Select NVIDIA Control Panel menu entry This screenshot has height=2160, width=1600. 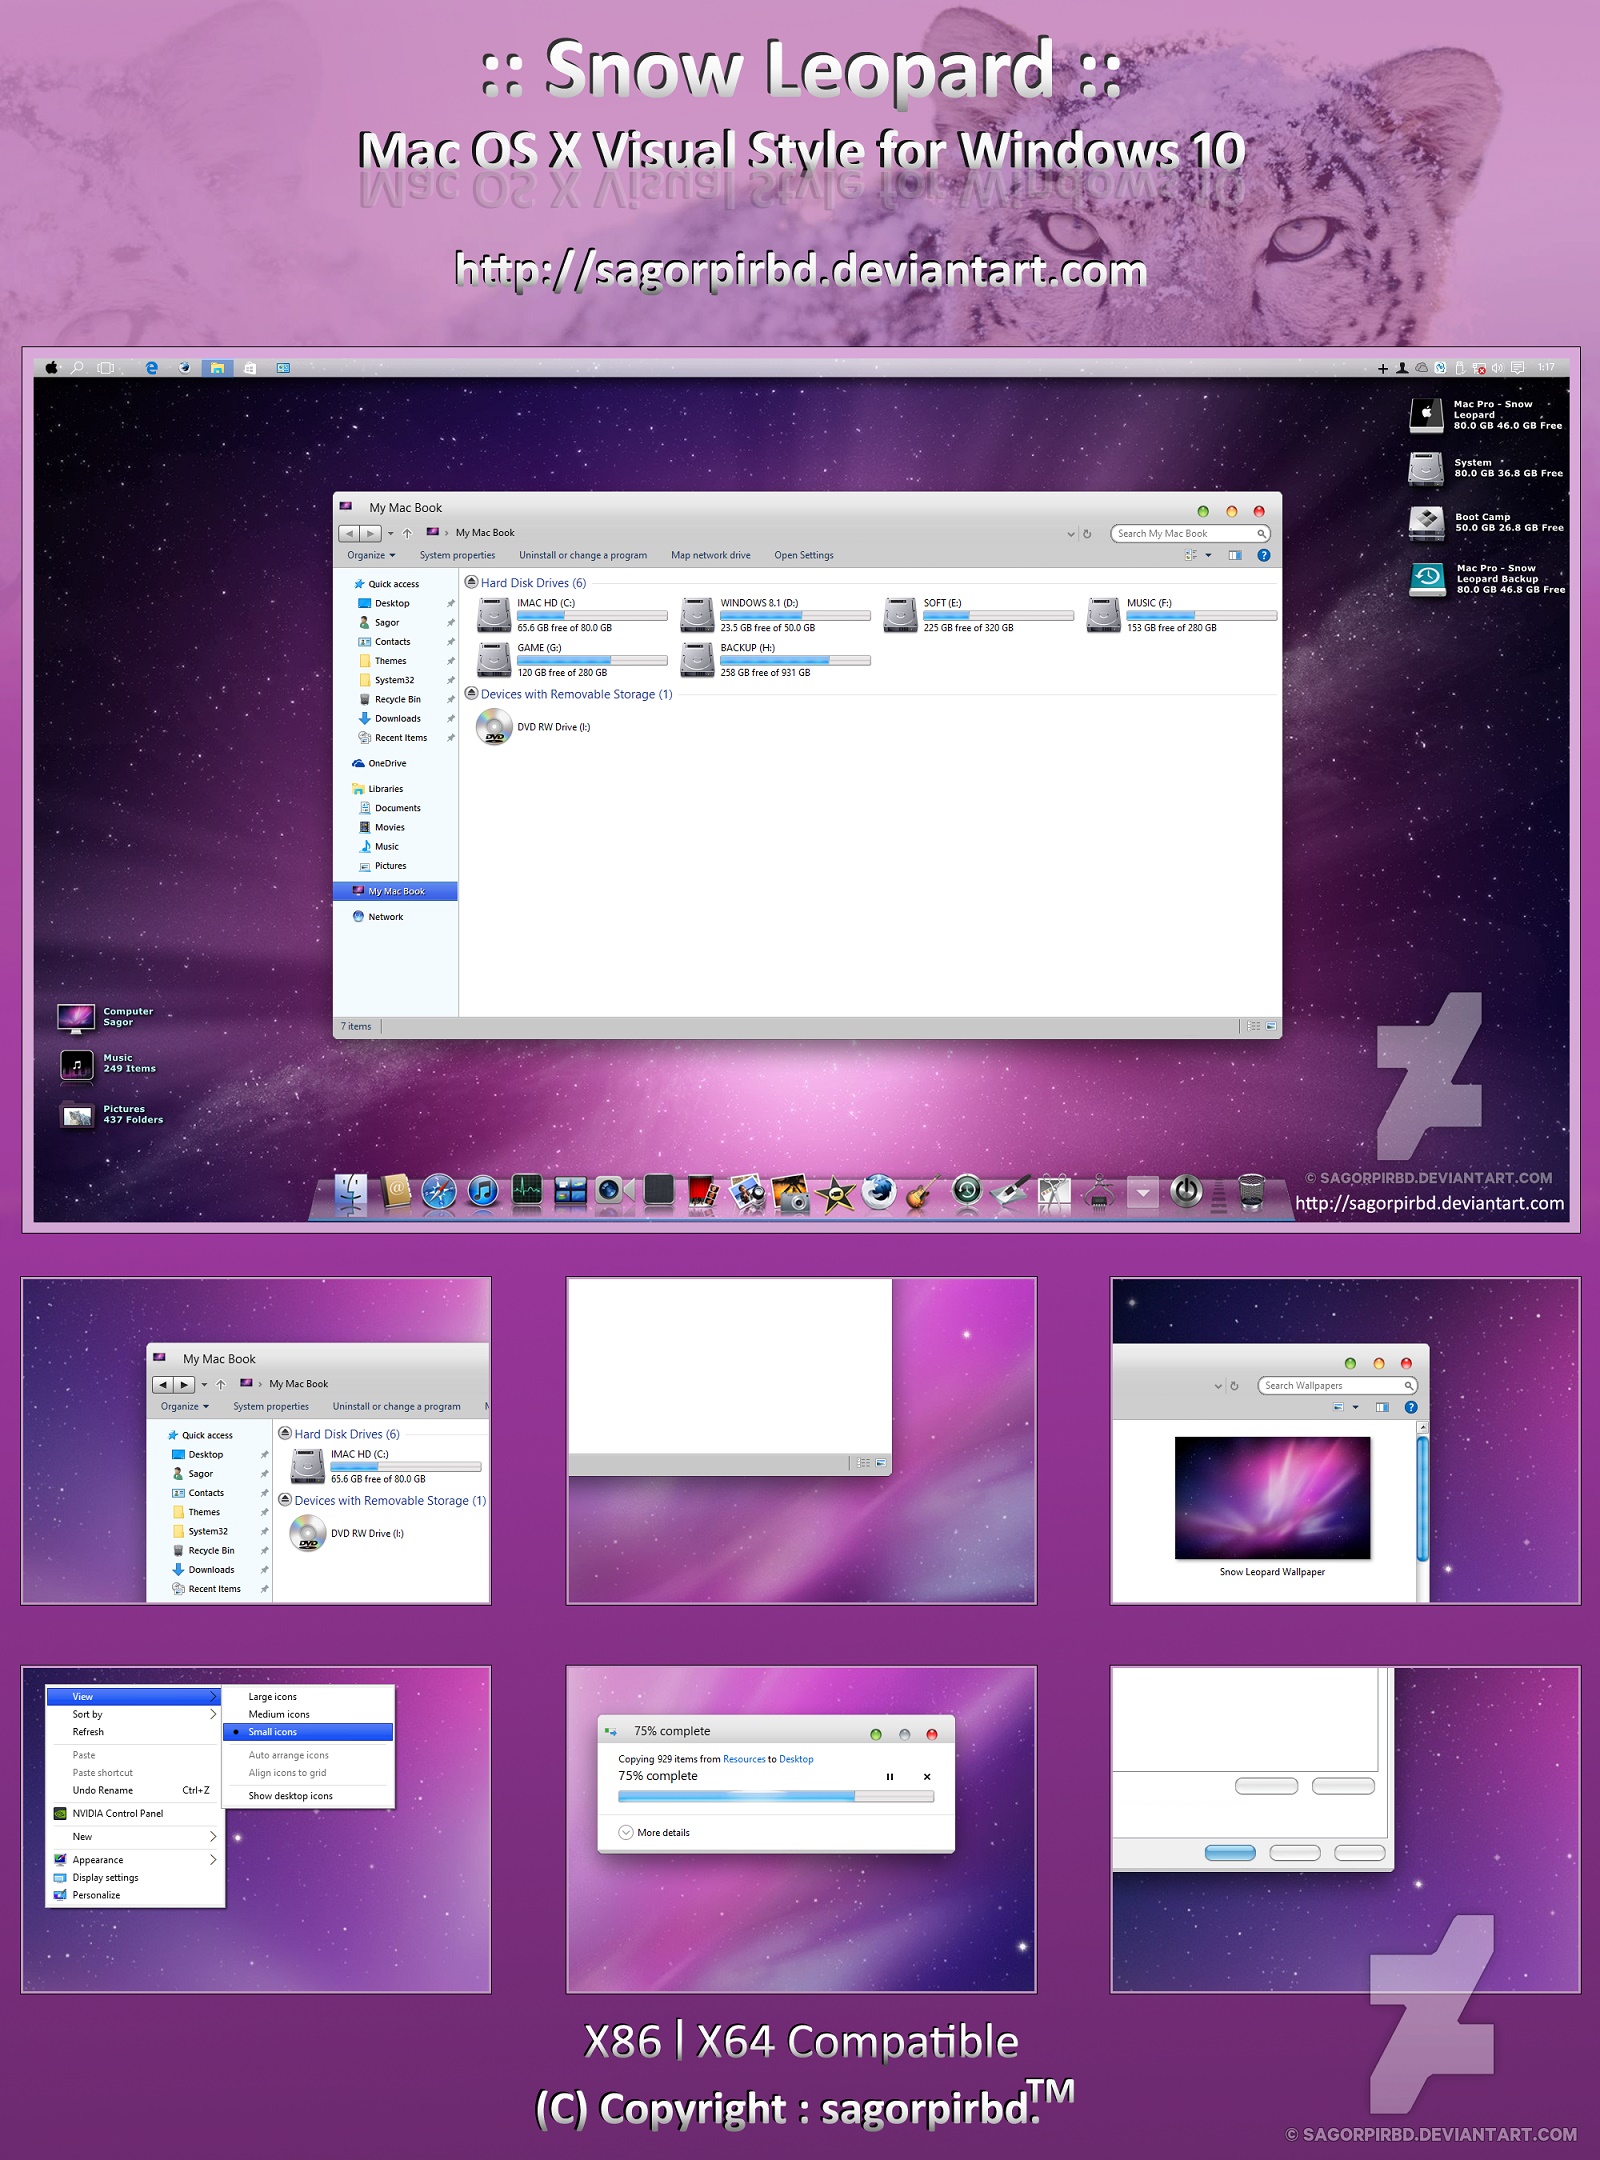[x=135, y=1813]
